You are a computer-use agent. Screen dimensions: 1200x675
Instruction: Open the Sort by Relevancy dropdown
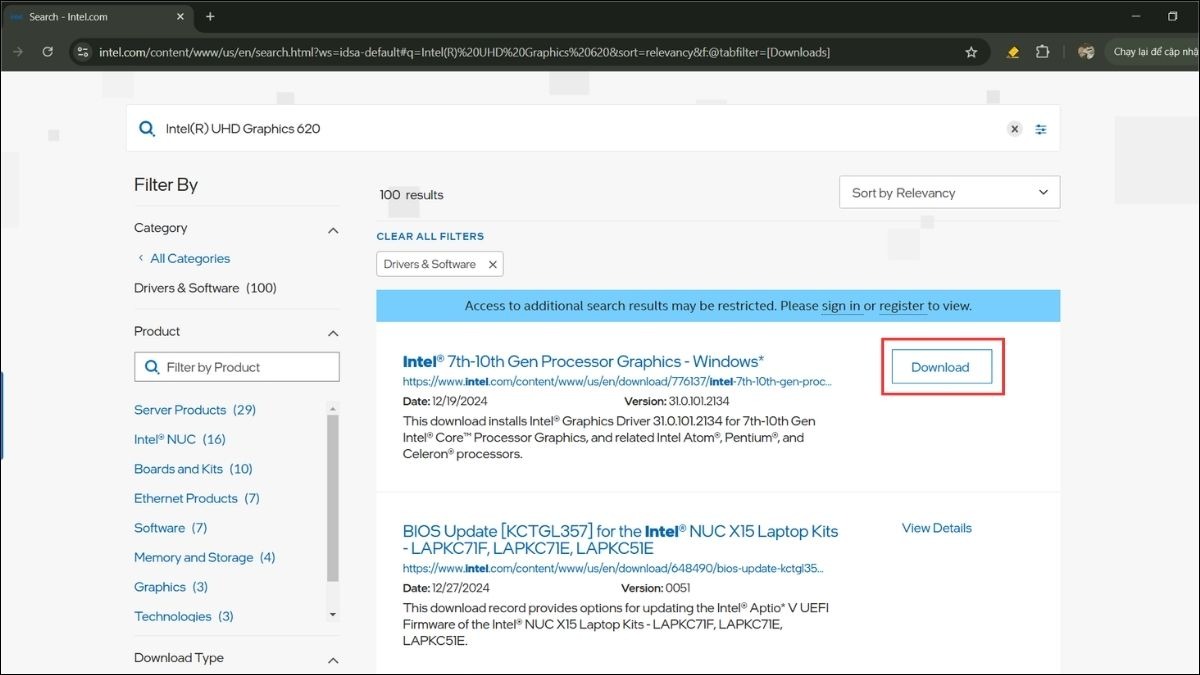click(949, 193)
